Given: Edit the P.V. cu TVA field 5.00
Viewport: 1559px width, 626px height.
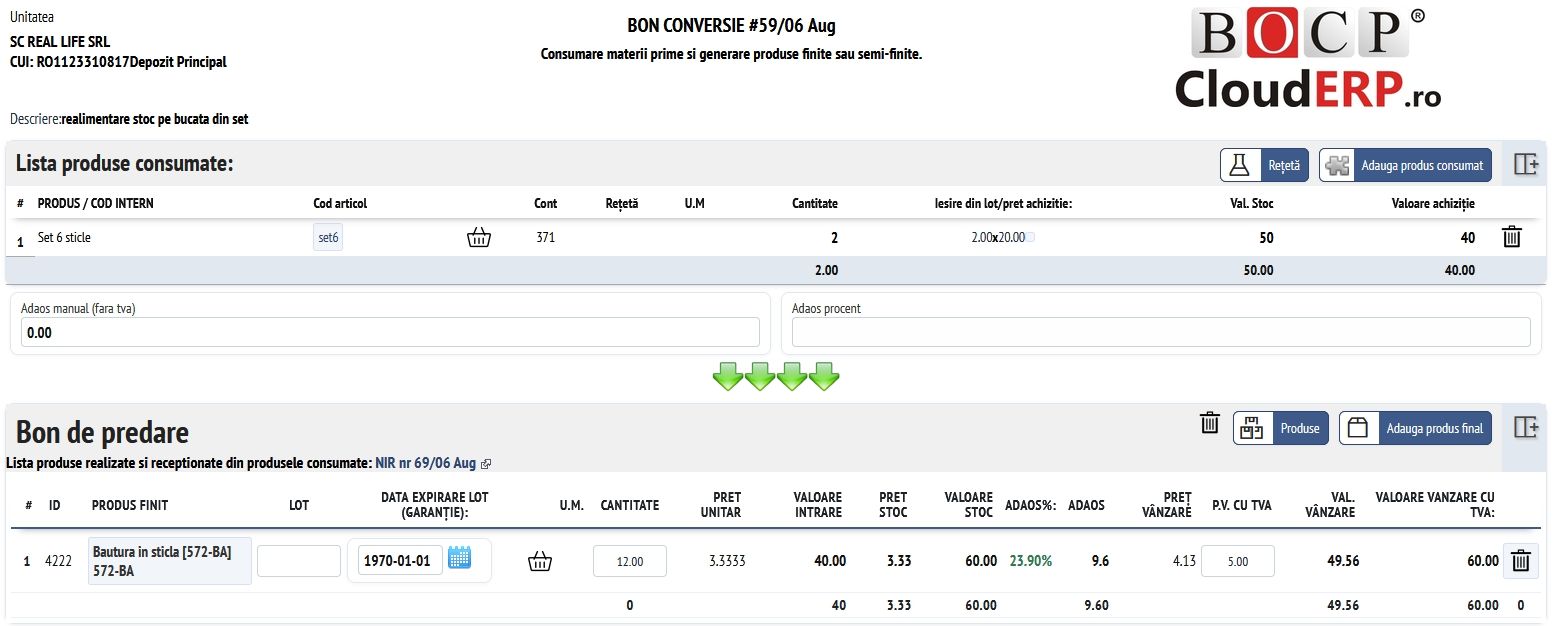Looking at the screenshot, I should tap(1238, 561).
